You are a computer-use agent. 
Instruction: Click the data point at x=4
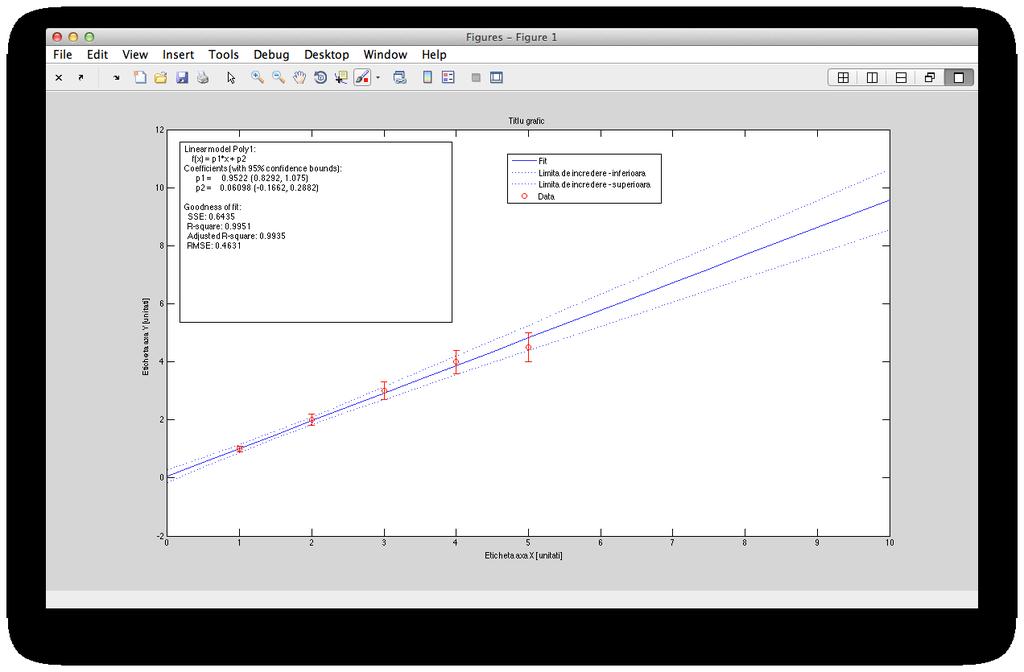point(456,362)
